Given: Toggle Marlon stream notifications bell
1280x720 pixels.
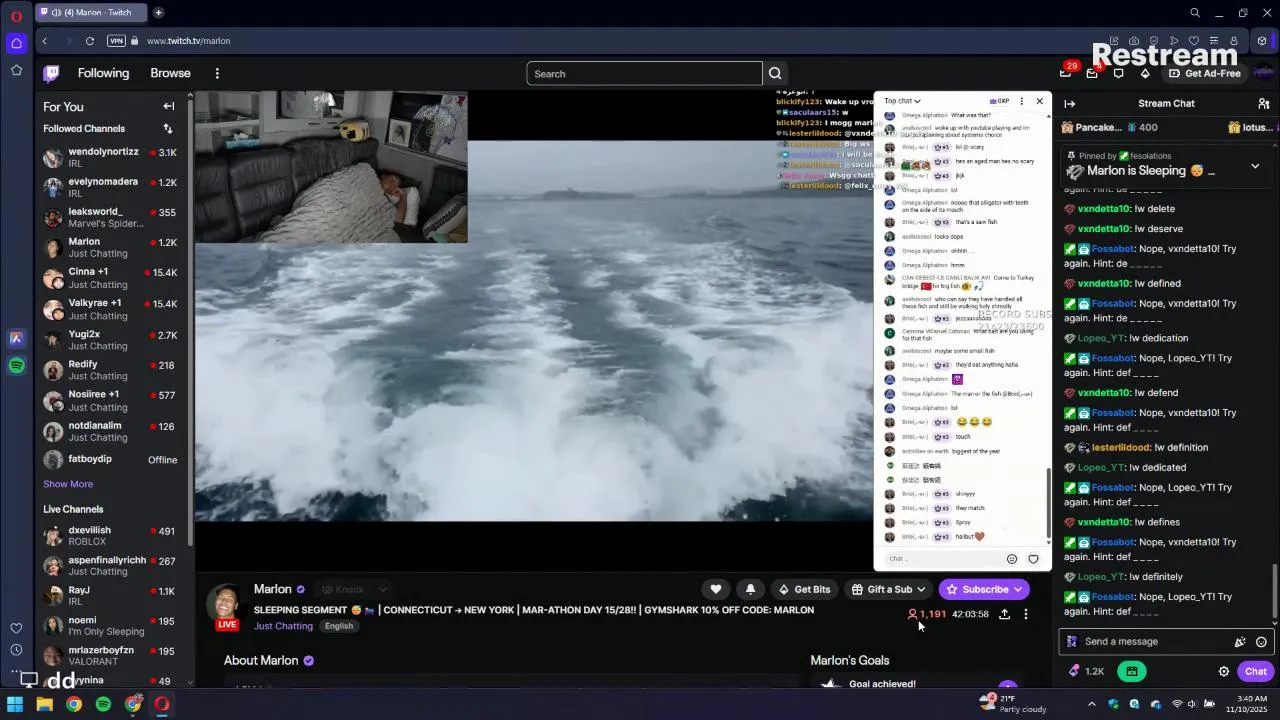Looking at the screenshot, I should 750,589.
